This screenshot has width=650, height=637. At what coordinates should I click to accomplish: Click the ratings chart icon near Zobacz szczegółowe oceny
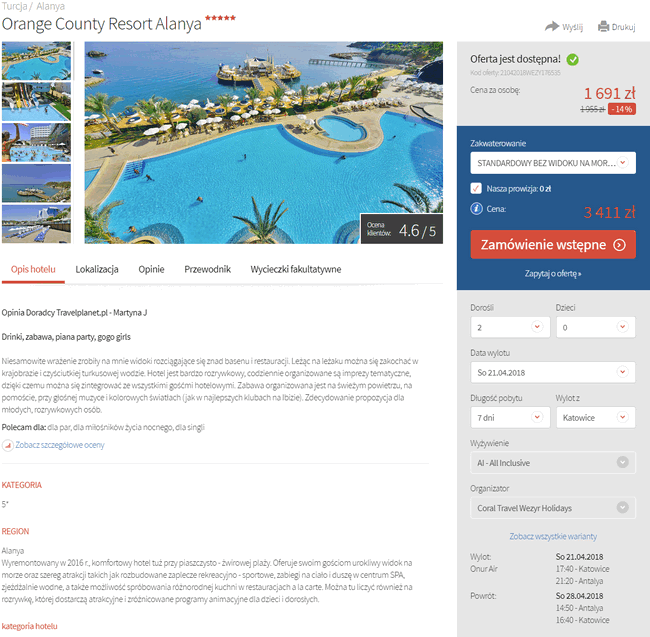(x=7, y=446)
